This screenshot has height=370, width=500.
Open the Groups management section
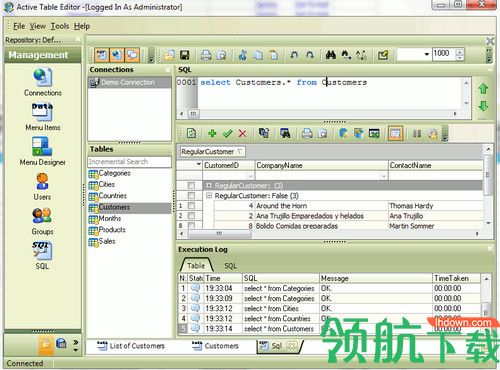click(x=42, y=221)
